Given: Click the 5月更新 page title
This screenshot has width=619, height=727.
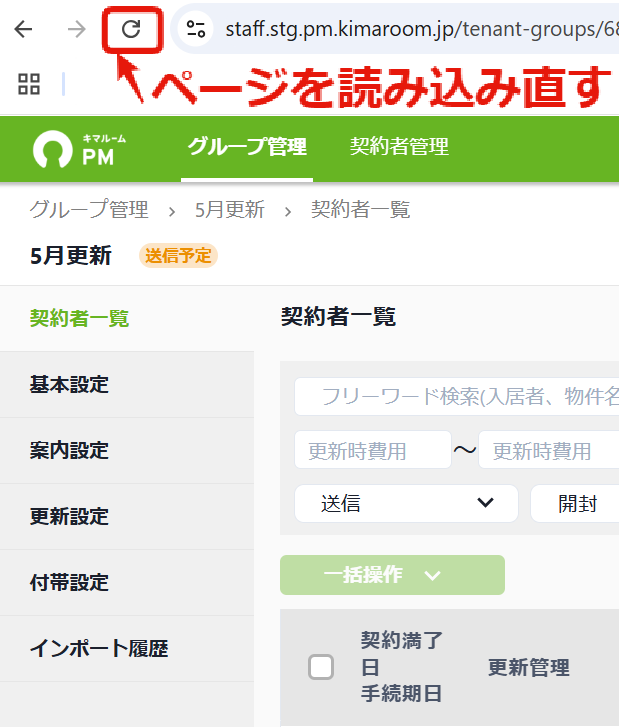Looking at the screenshot, I should pyautogui.click(x=70, y=255).
